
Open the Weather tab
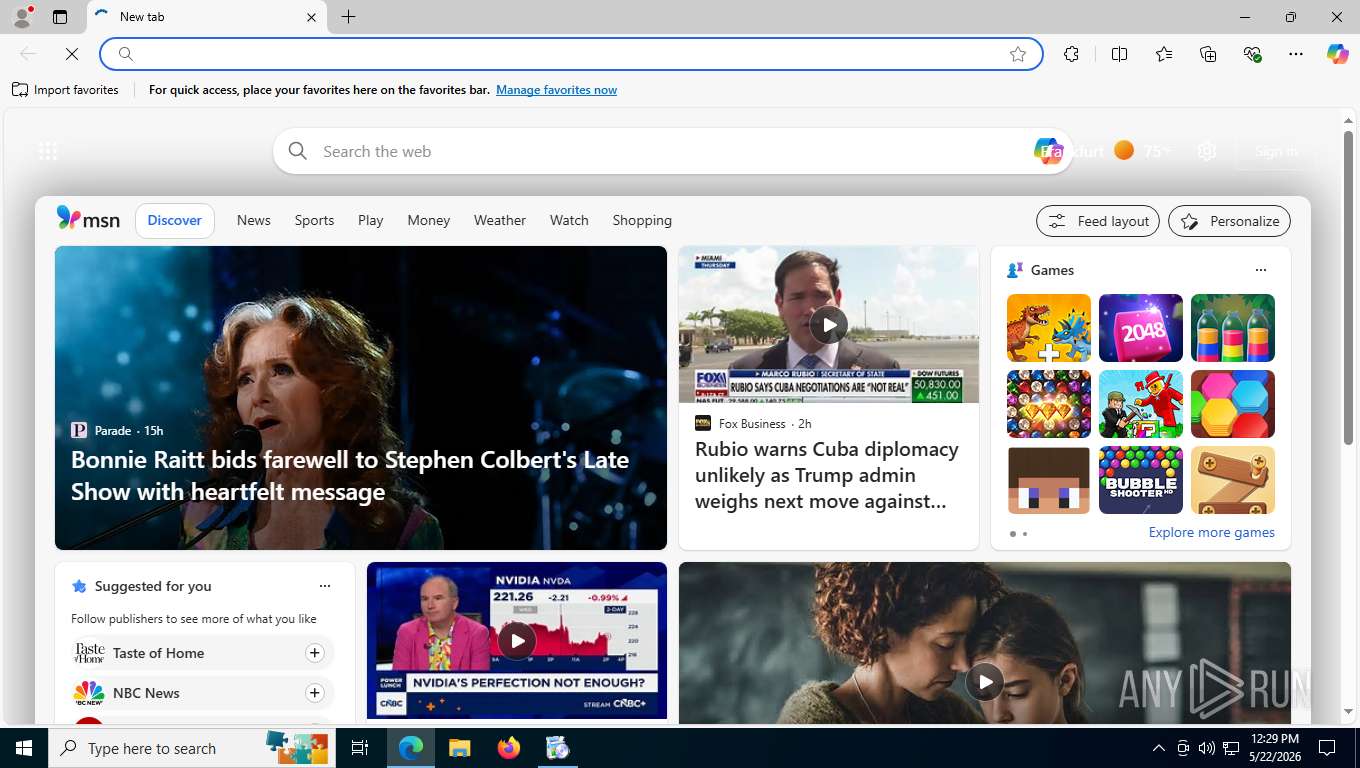pos(500,220)
